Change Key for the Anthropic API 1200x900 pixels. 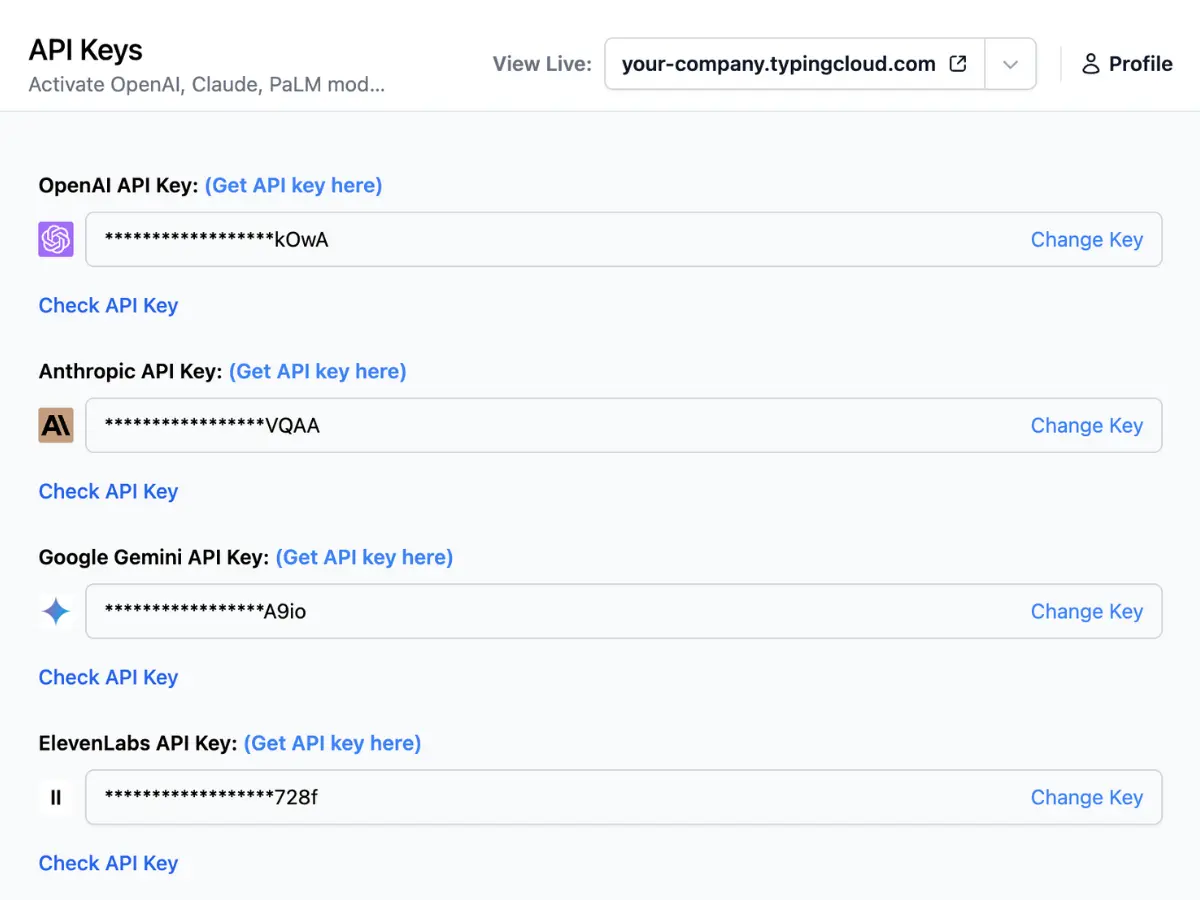[1086, 425]
